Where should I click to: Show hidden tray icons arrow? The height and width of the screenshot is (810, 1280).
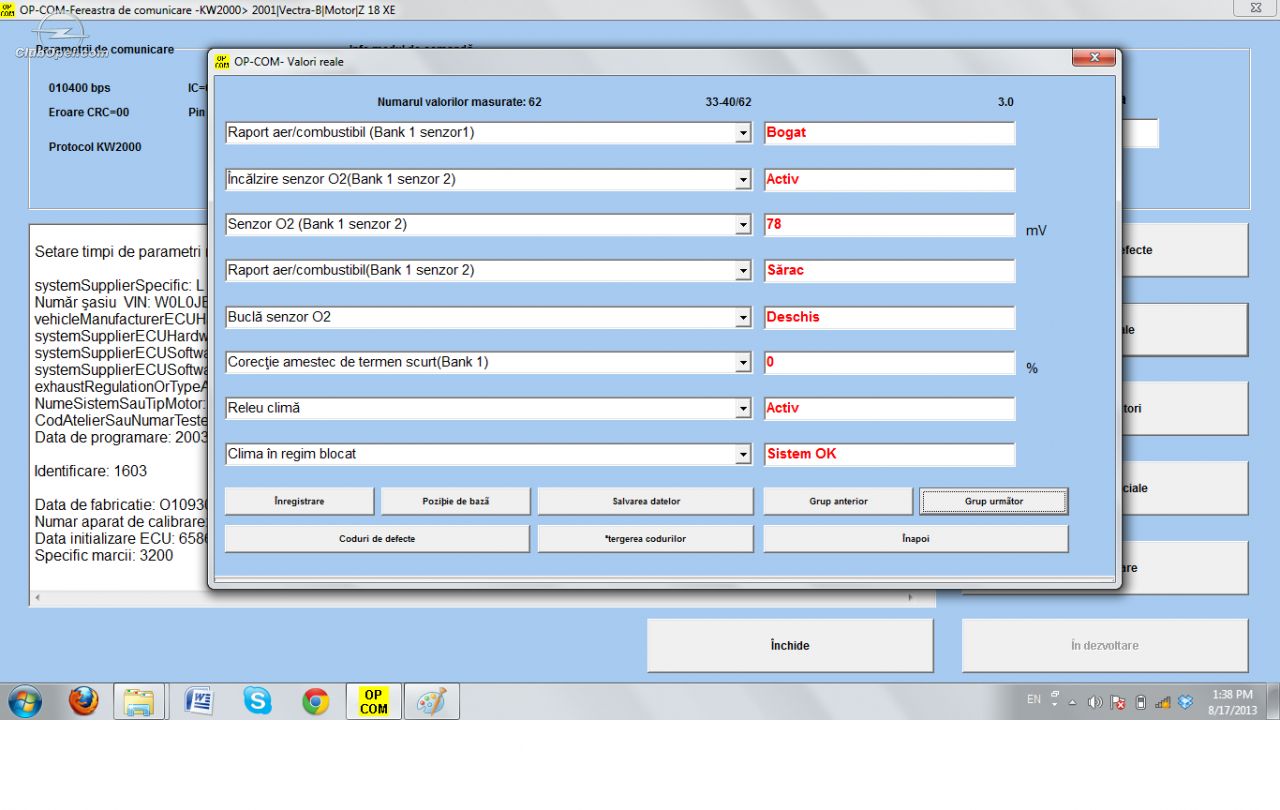click(x=1073, y=702)
